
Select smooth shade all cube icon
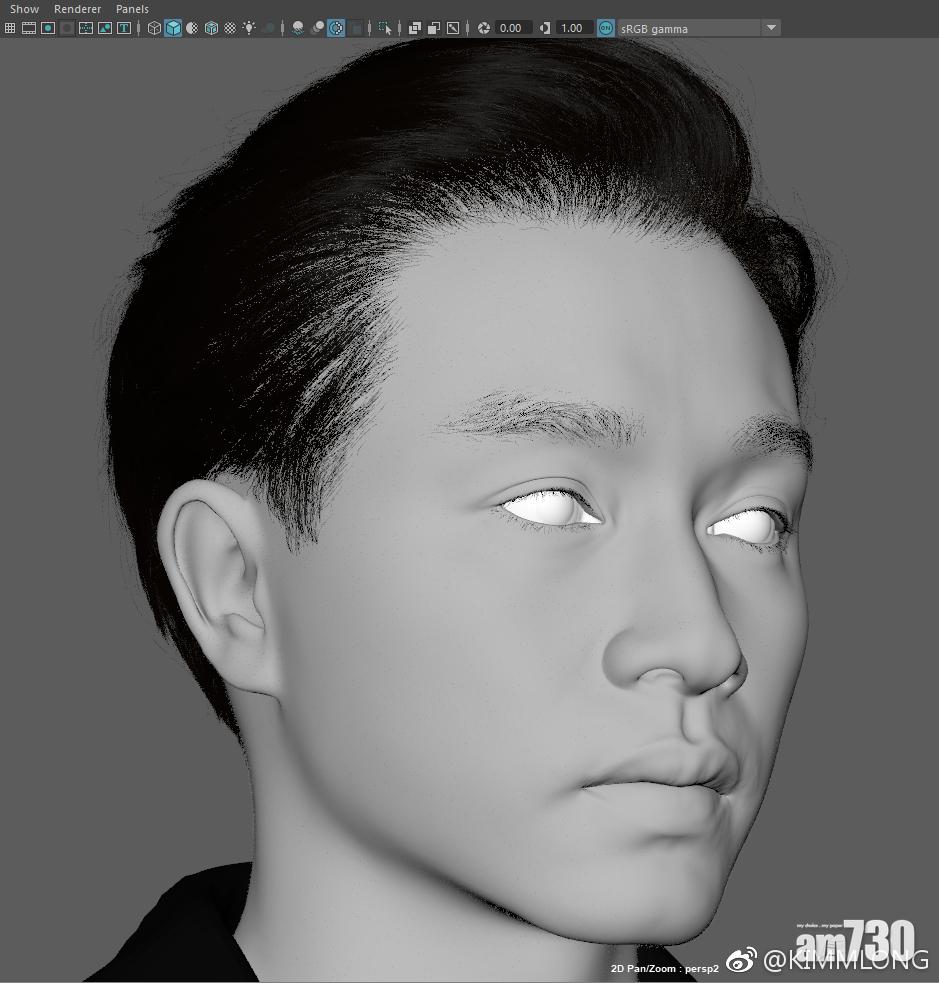click(x=173, y=28)
